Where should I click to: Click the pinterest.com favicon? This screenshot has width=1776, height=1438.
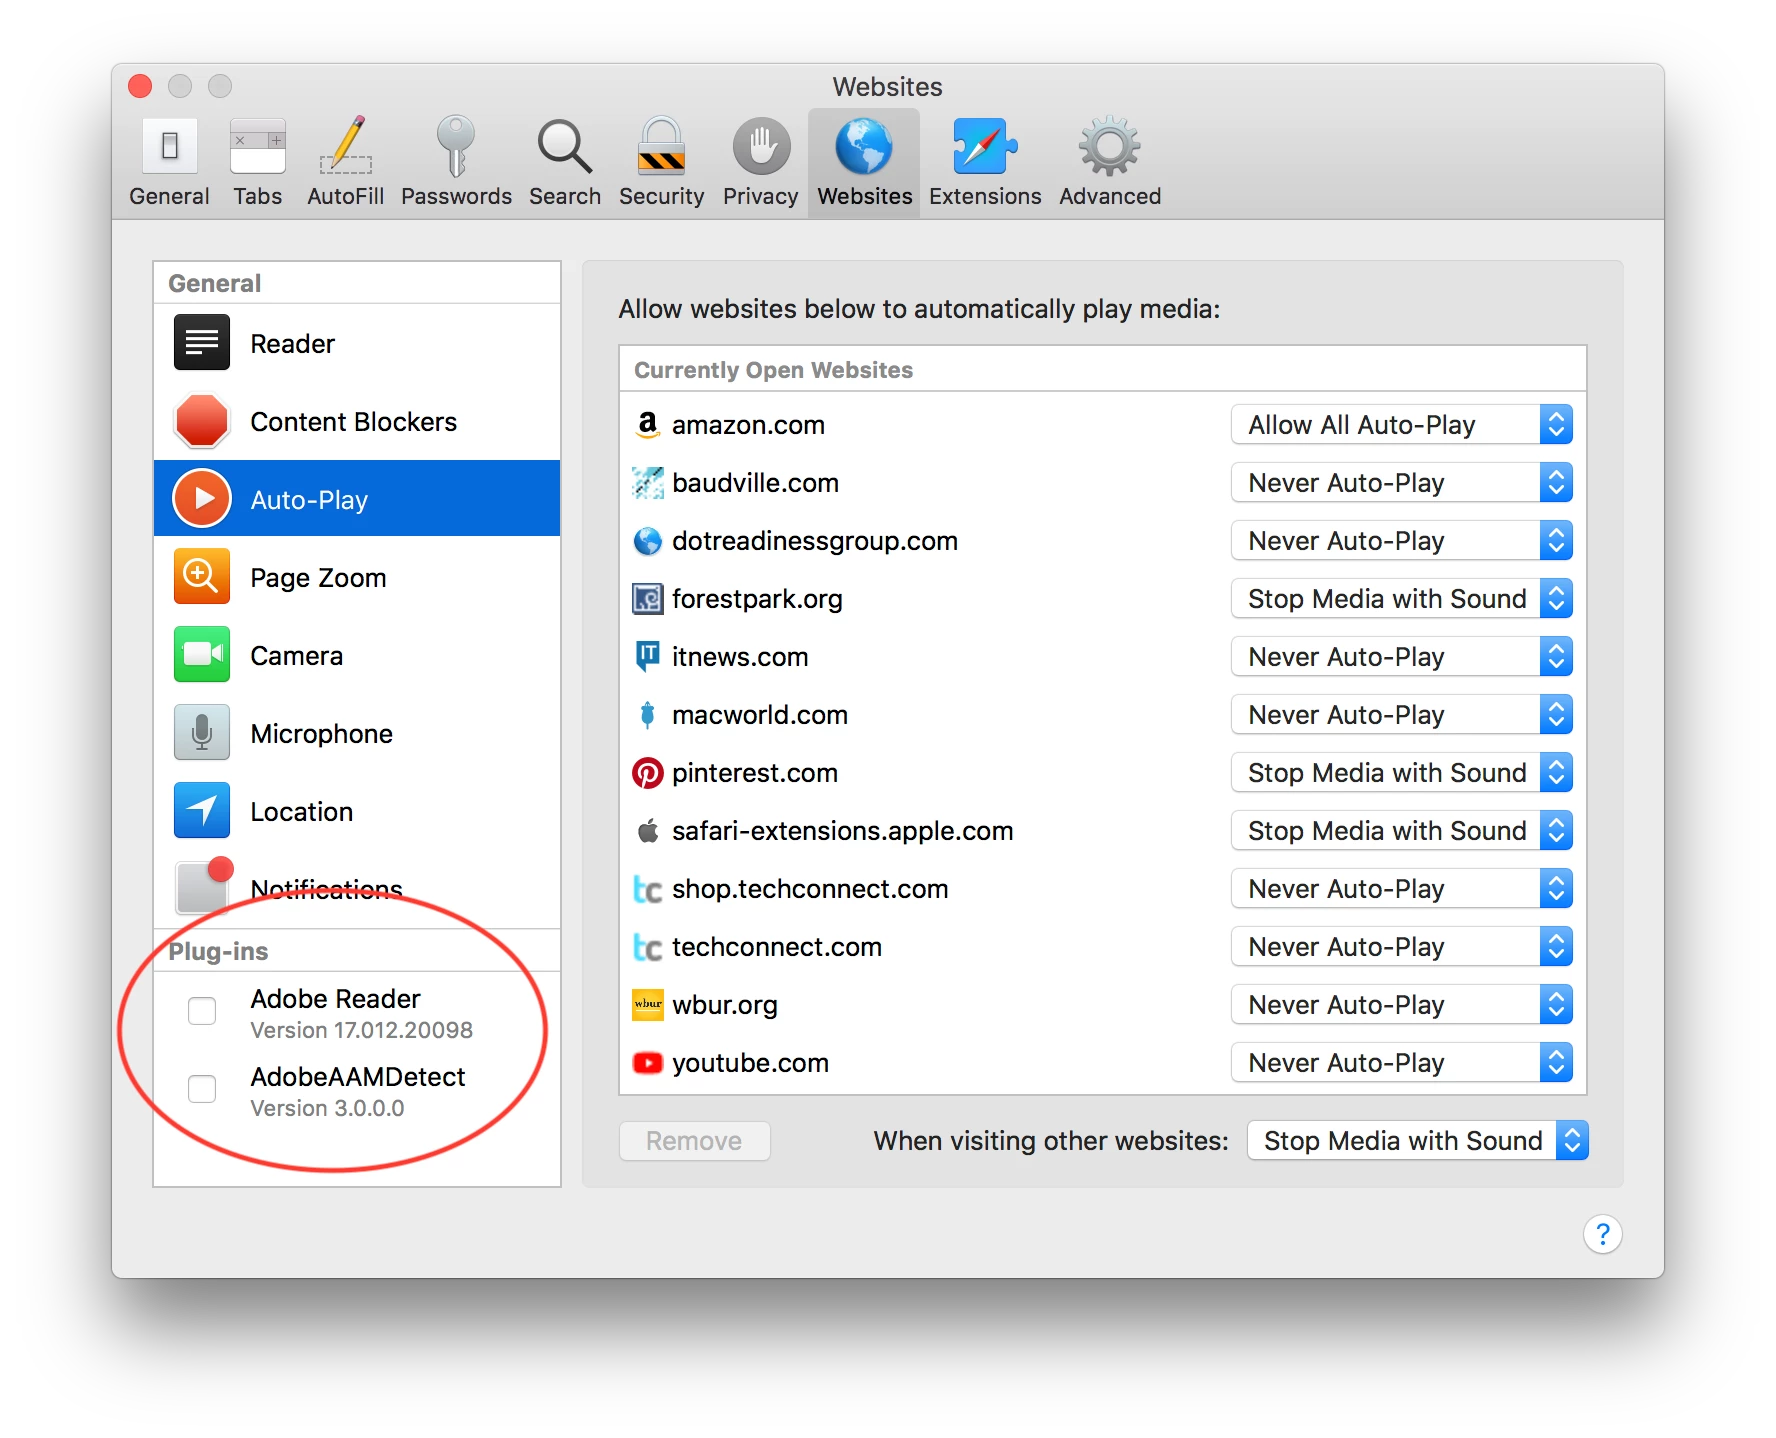click(x=648, y=773)
